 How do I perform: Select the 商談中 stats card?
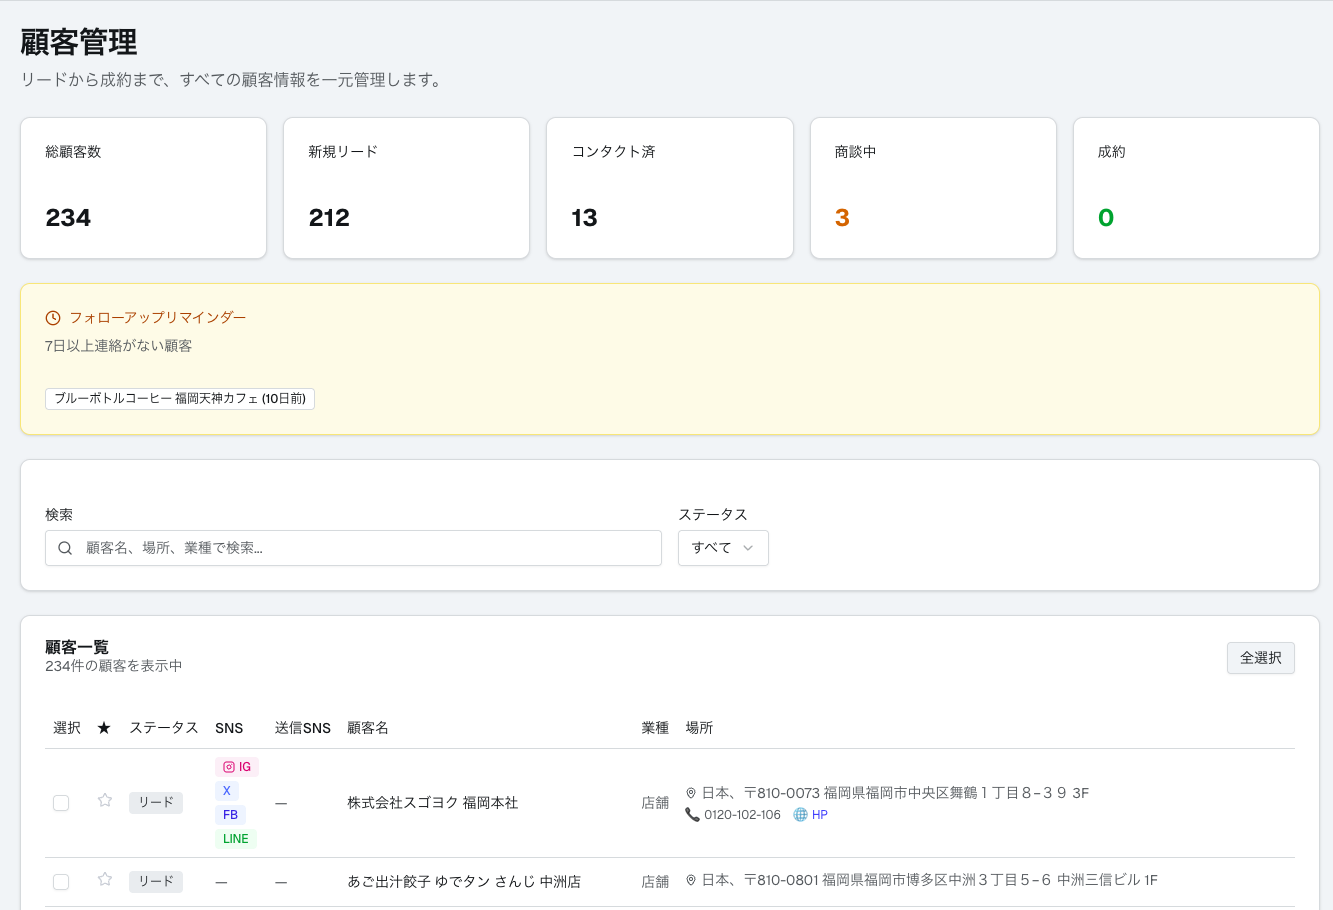[932, 188]
